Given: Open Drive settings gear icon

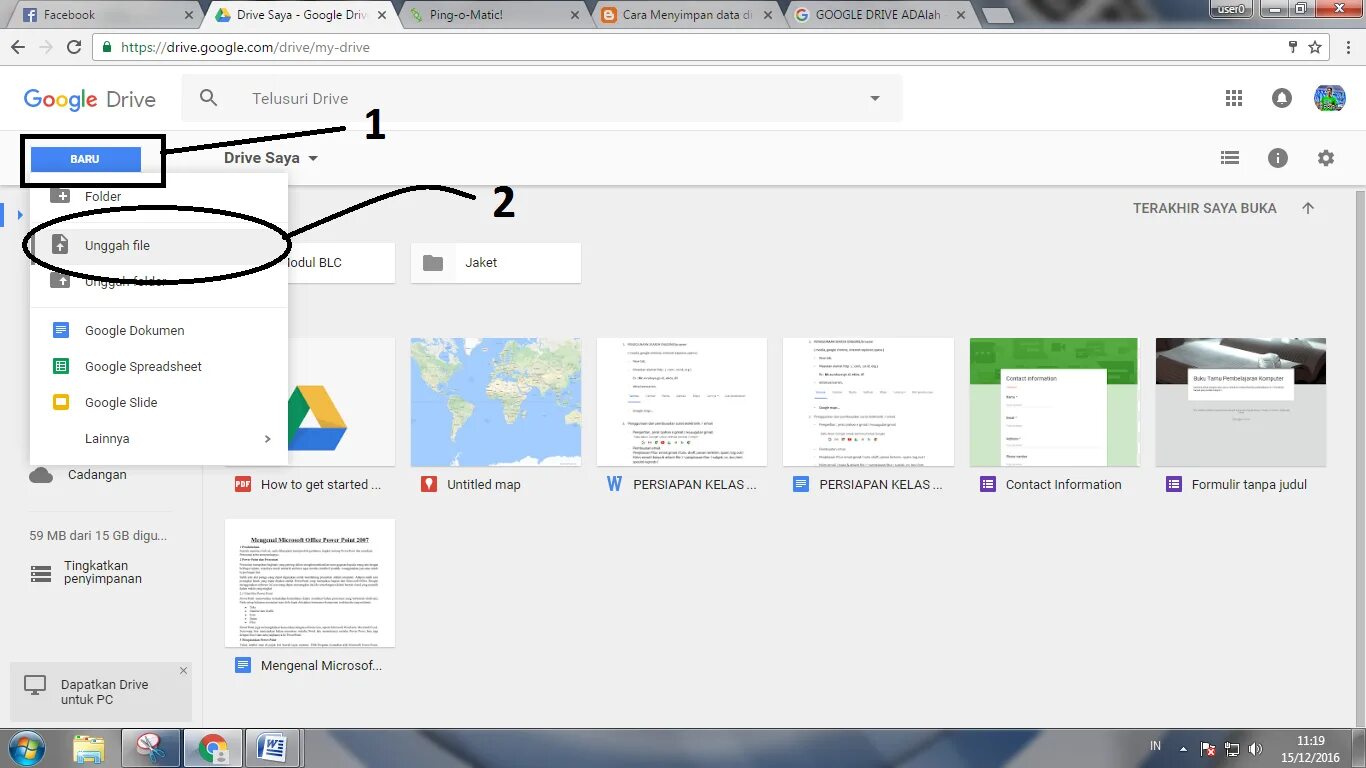Looking at the screenshot, I should [x=1326, y=158].
